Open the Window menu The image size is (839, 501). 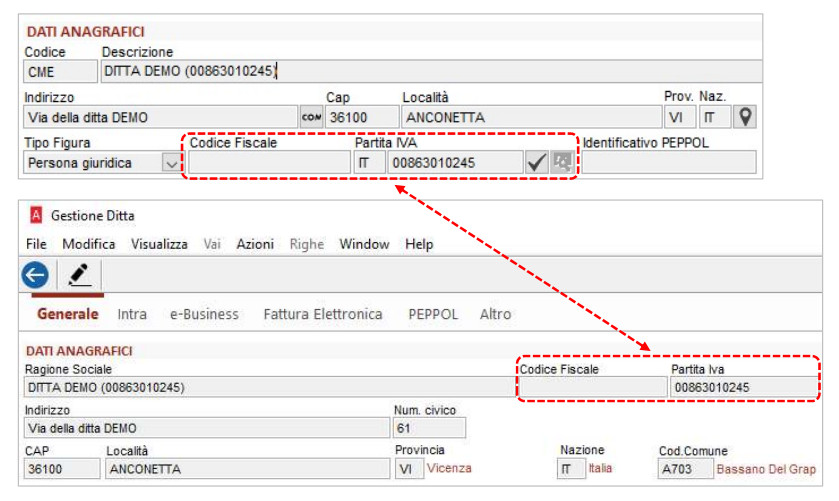point(364,244)
